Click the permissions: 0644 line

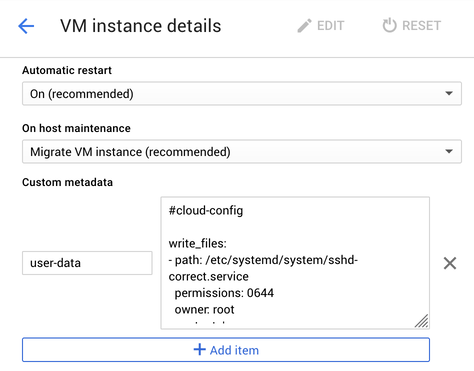[224, 293]
